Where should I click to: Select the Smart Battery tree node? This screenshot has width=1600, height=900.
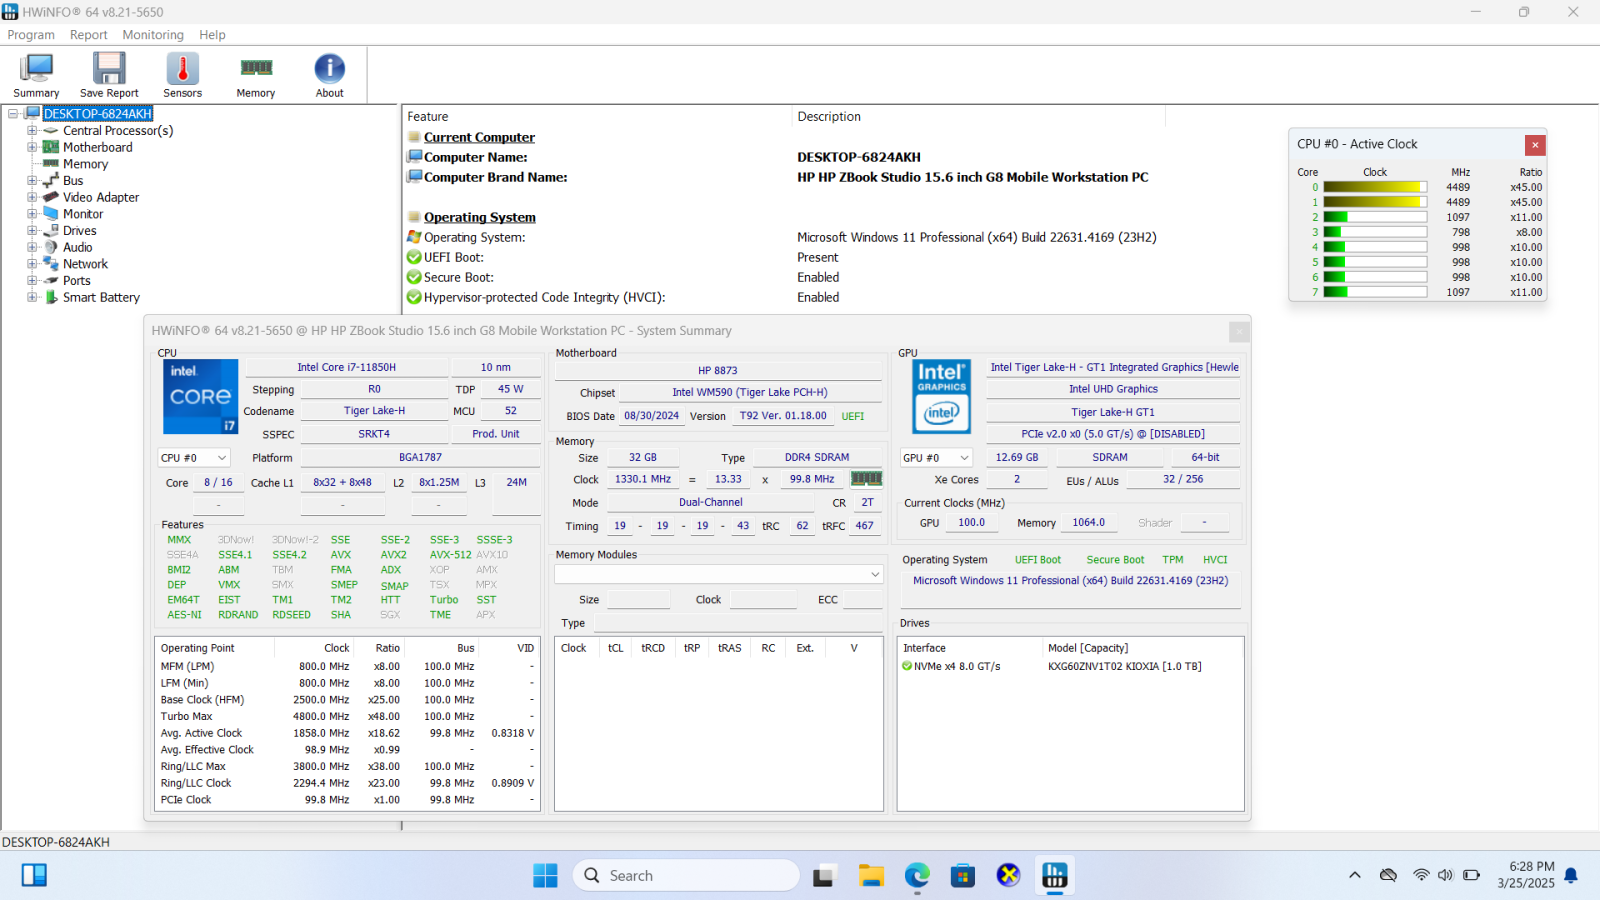101,297
